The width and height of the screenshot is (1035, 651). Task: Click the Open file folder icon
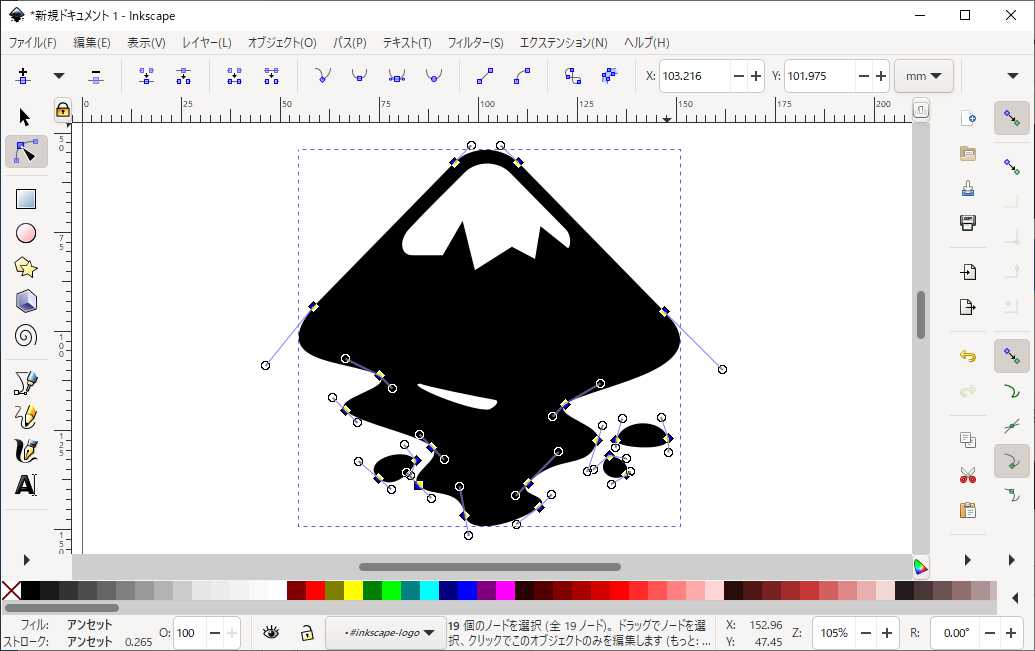(968, 153)
